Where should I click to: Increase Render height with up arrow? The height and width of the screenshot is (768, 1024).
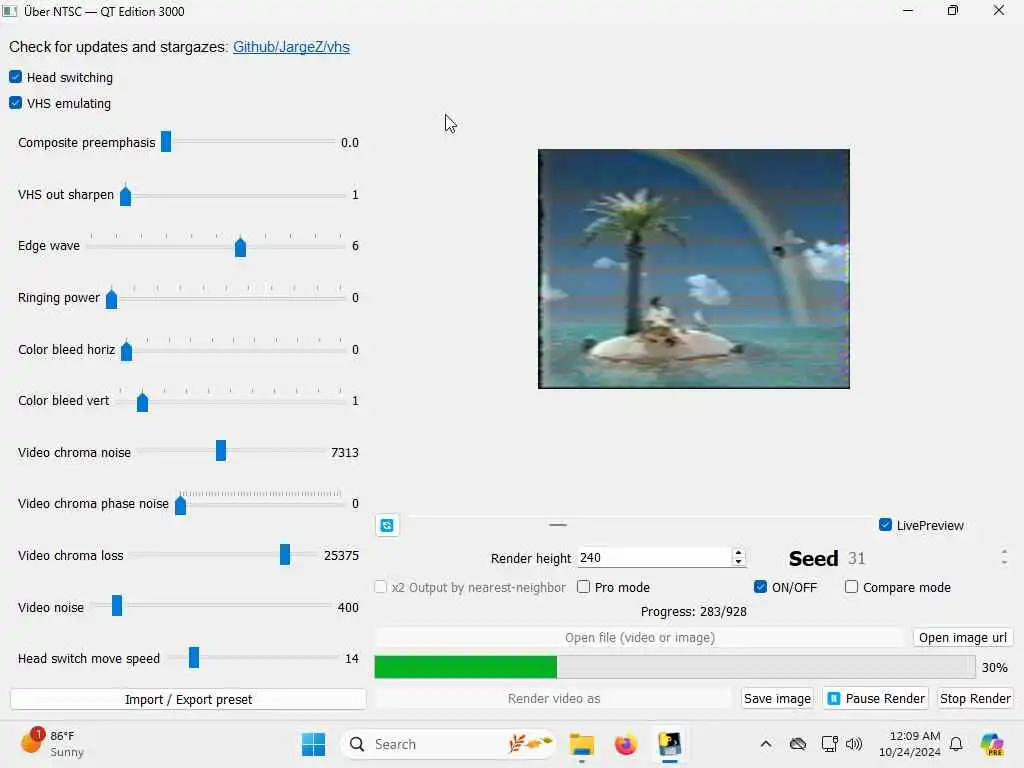click(739, 553)
